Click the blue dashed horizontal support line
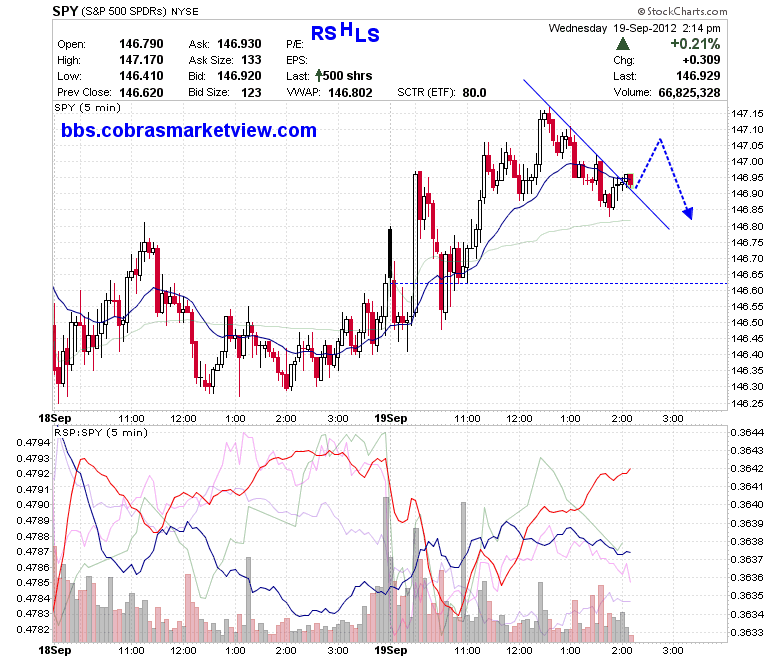Screen dimensions: 780x659 [x=561, y=283]
